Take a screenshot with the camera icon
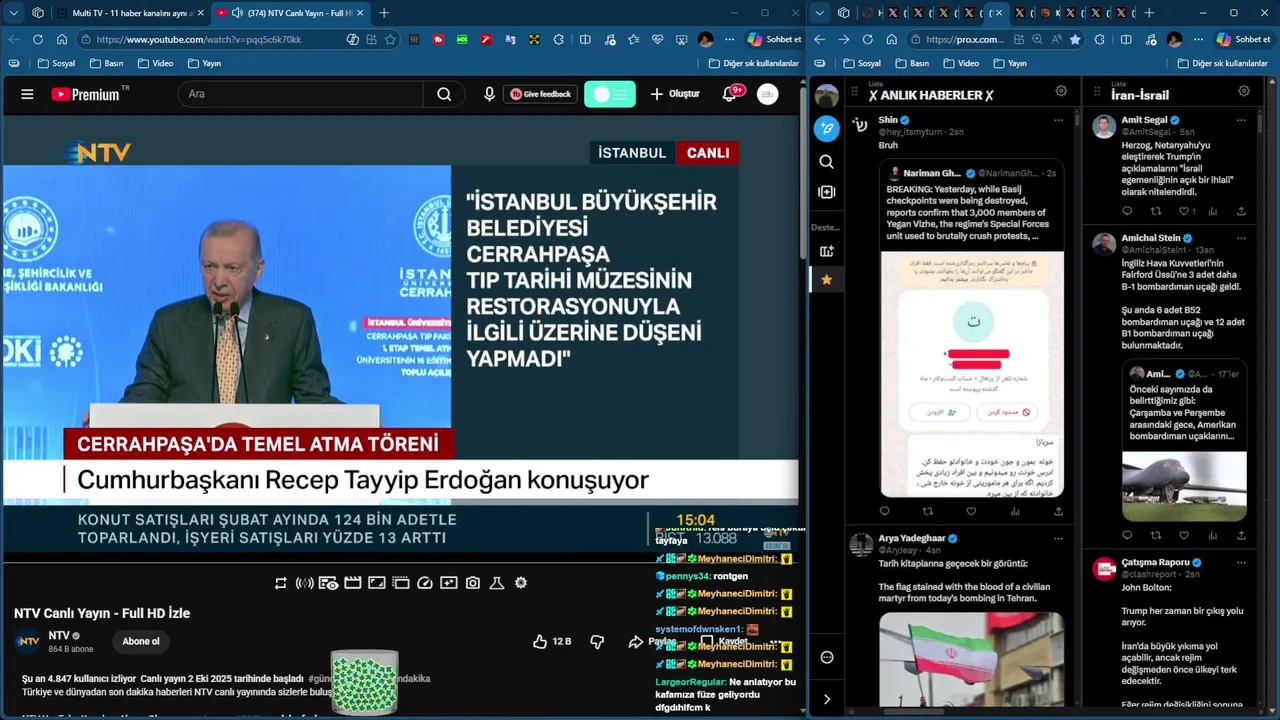 point(473,583)
